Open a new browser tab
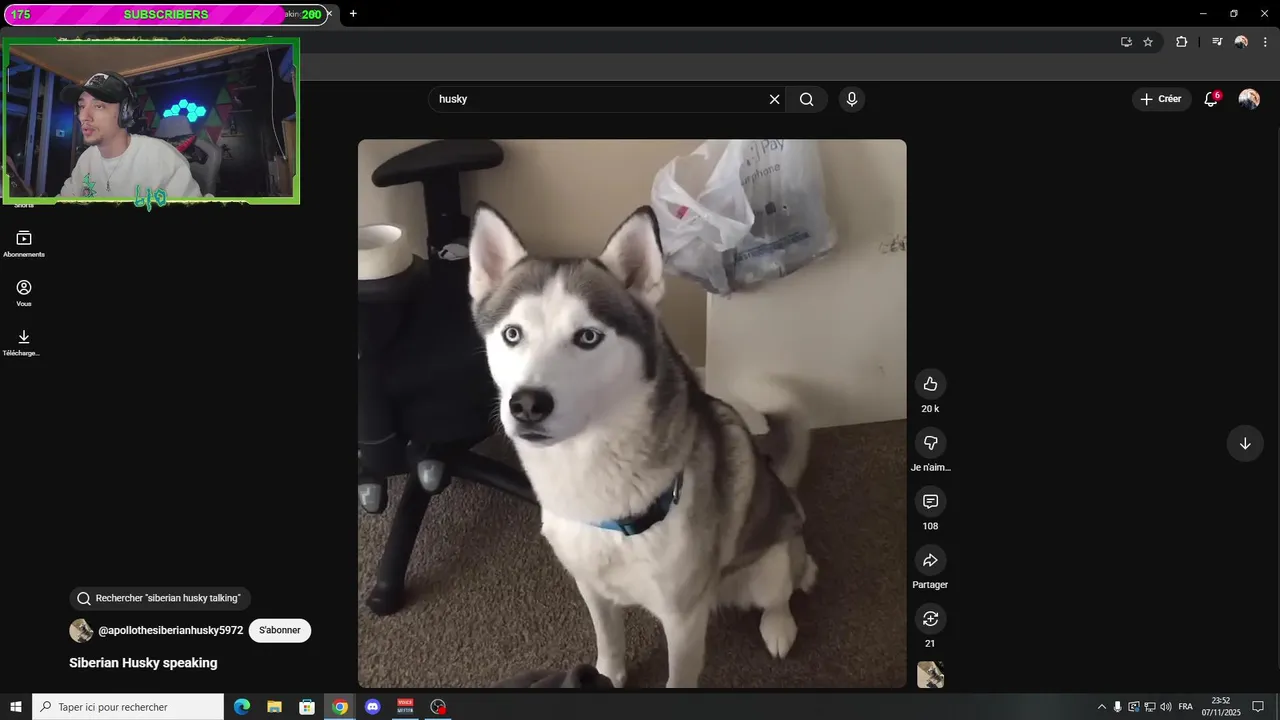 [x=353, y=14]
